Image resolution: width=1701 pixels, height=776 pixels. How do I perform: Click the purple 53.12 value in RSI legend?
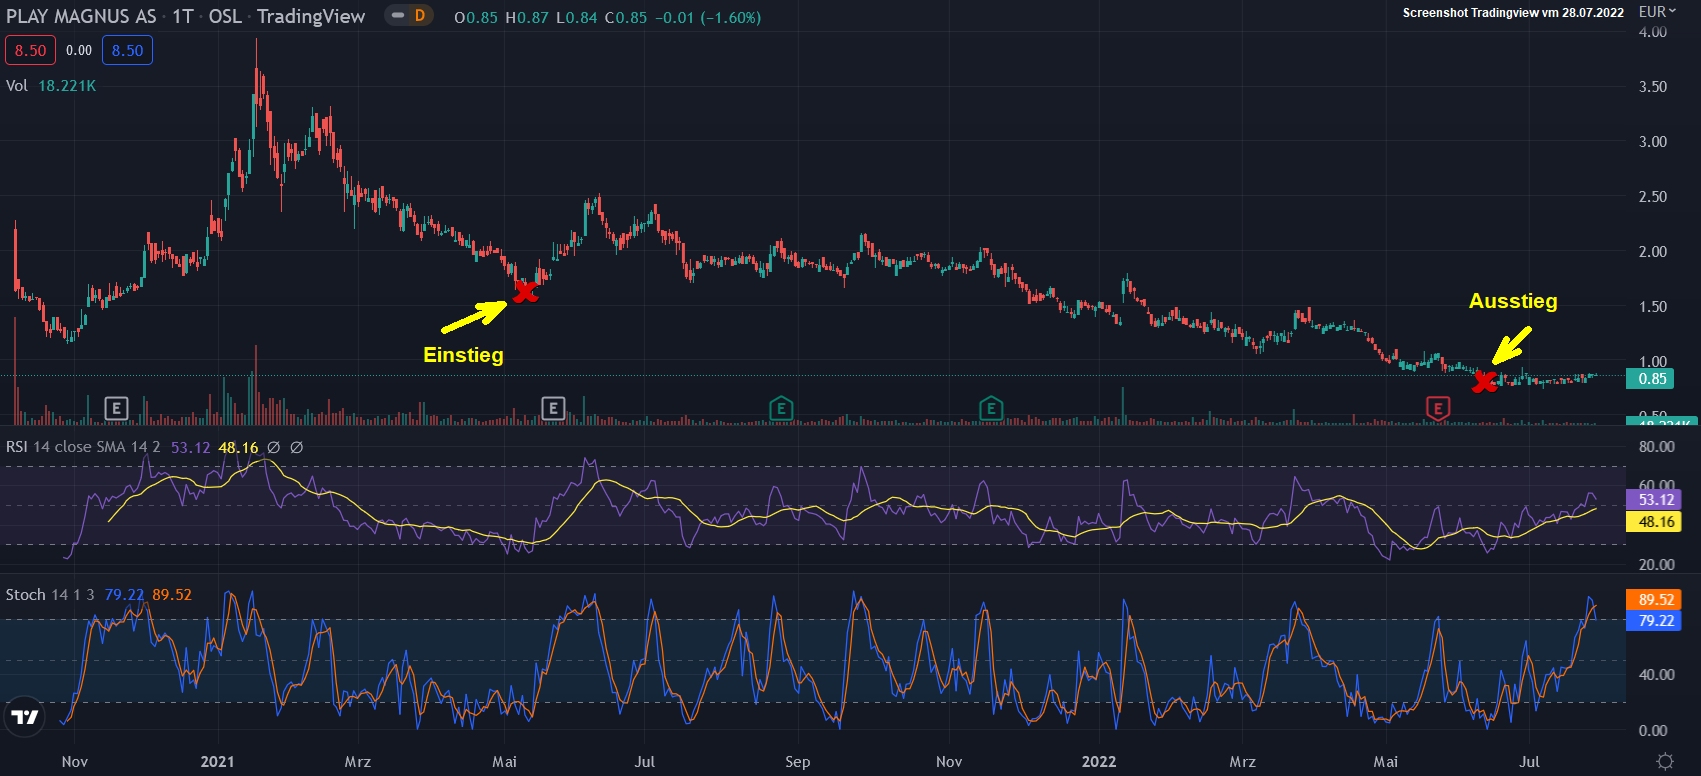(190, 447)
